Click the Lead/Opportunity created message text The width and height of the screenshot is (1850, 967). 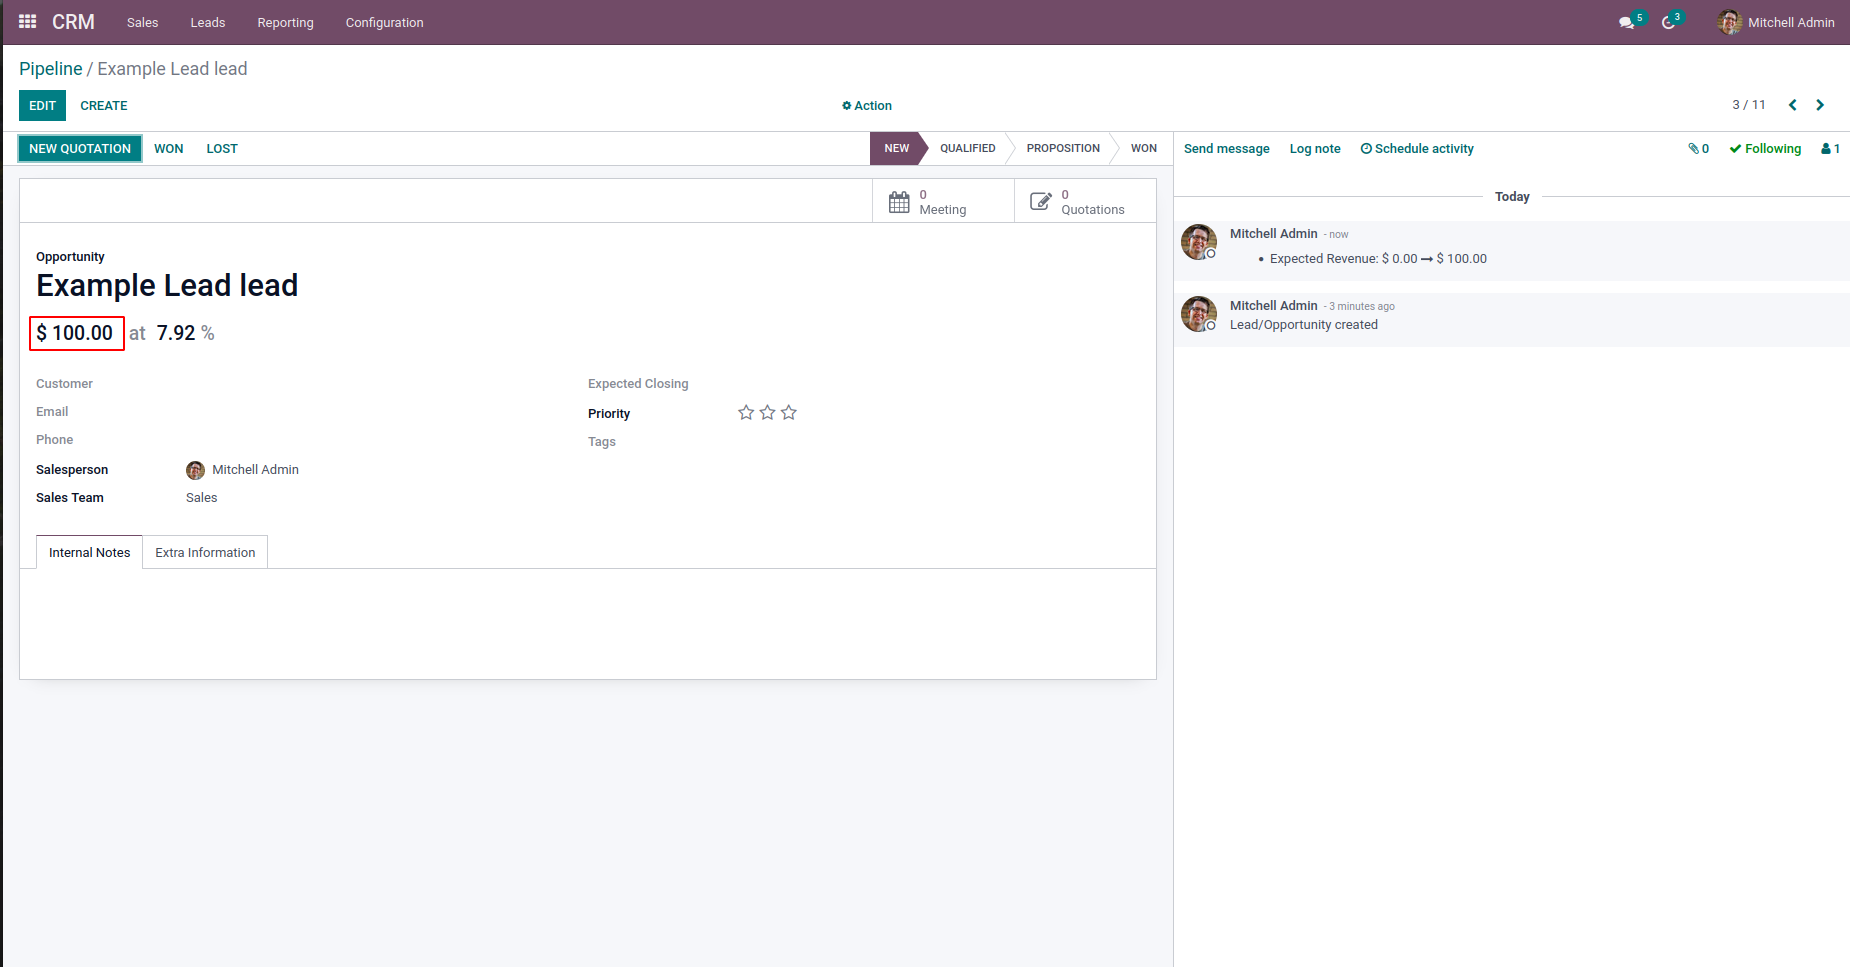click(1303, 325)
